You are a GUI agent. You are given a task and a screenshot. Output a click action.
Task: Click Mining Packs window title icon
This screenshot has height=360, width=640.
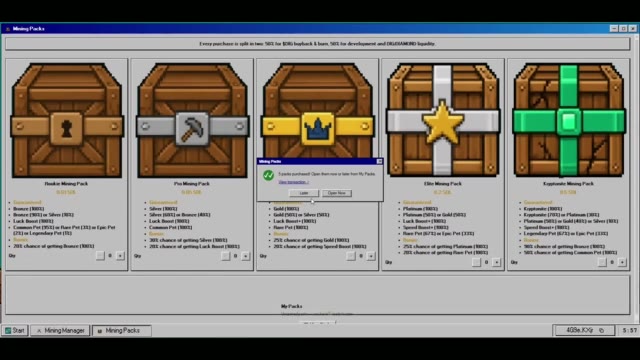tap(7, 29)
